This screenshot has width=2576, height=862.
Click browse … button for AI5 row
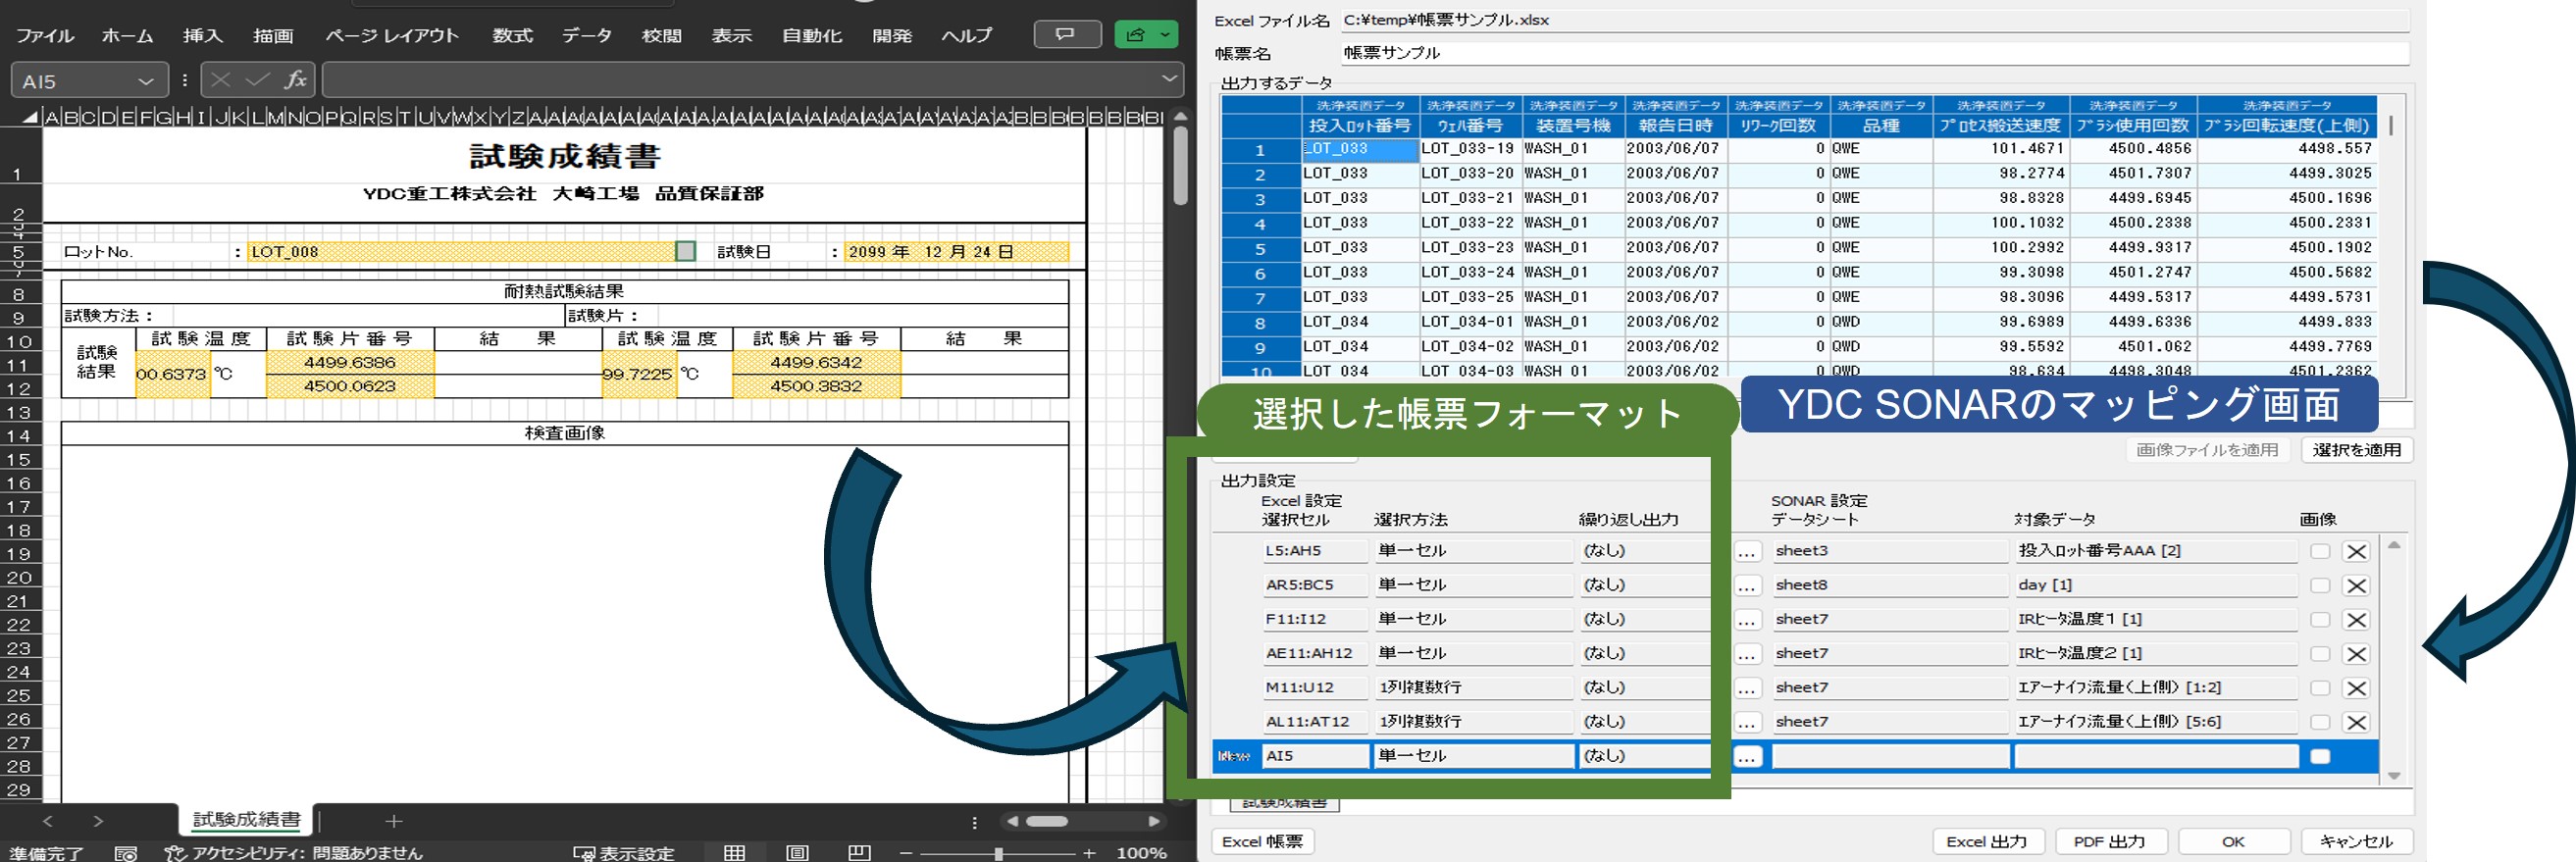pos(1747,757)
